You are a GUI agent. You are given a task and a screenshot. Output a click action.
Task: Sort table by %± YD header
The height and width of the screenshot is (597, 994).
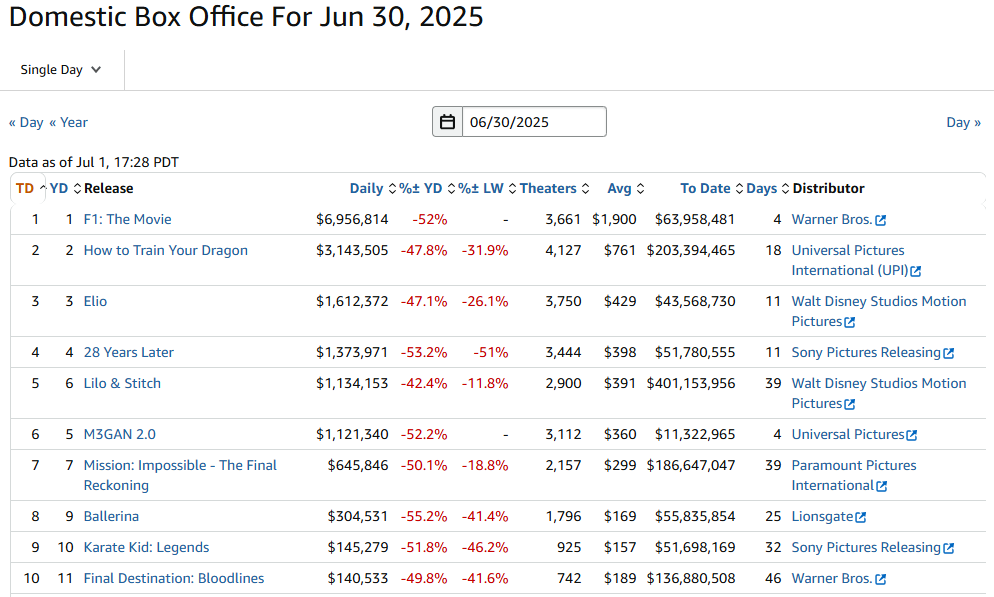click(x=420, y=188)
